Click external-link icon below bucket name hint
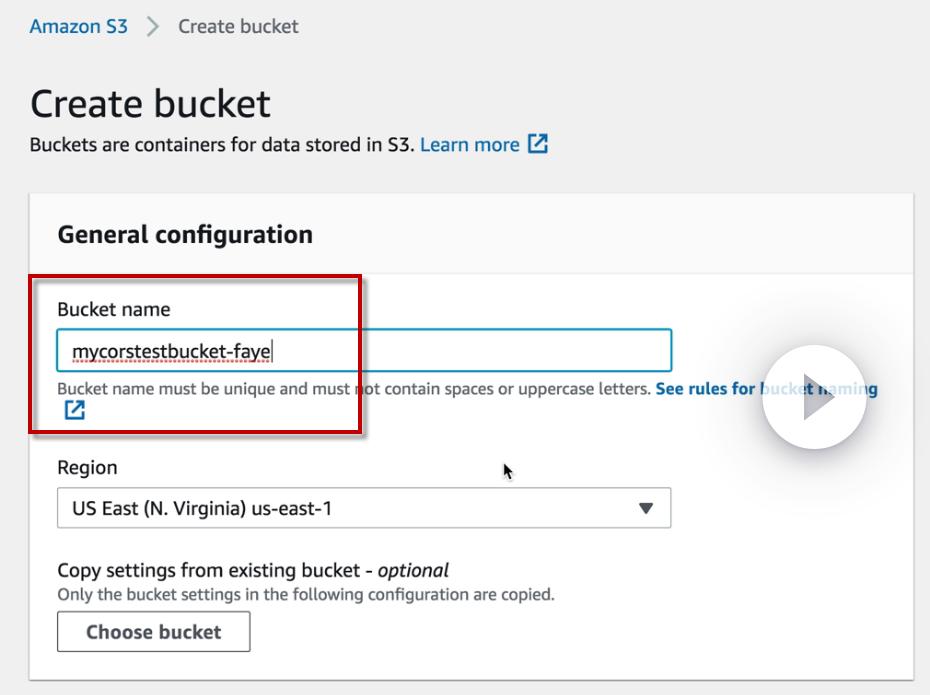 (x=75, y=410)
